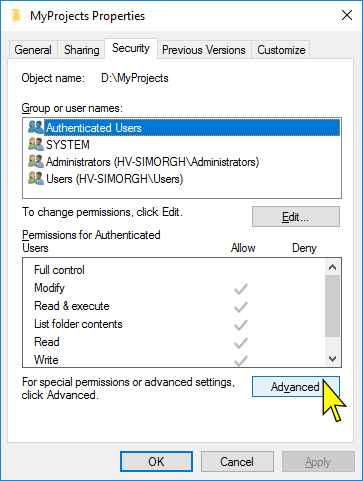The image size is (363, 481).
Task: Open the Customize tab
Action: pos(281,50)
